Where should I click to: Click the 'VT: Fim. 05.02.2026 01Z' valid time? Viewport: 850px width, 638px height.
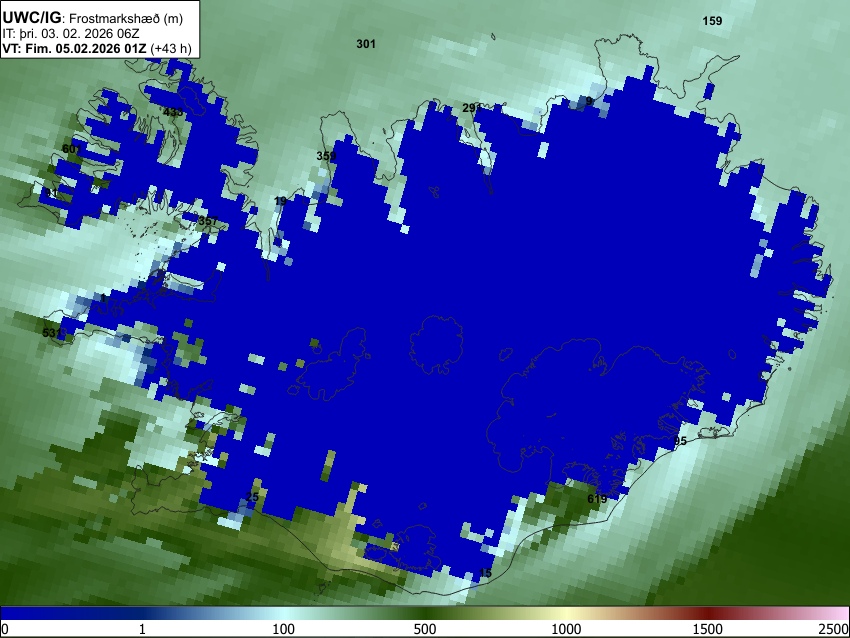tap(74, 48)
